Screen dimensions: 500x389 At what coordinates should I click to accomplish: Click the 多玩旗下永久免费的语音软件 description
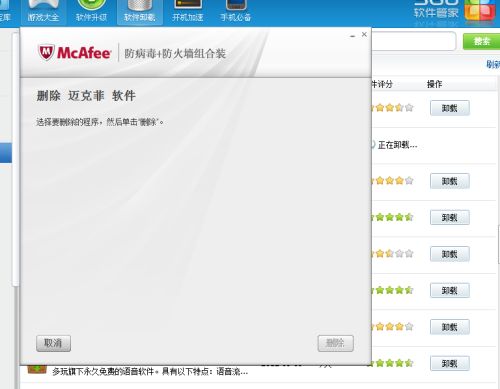tap(150, 371)
